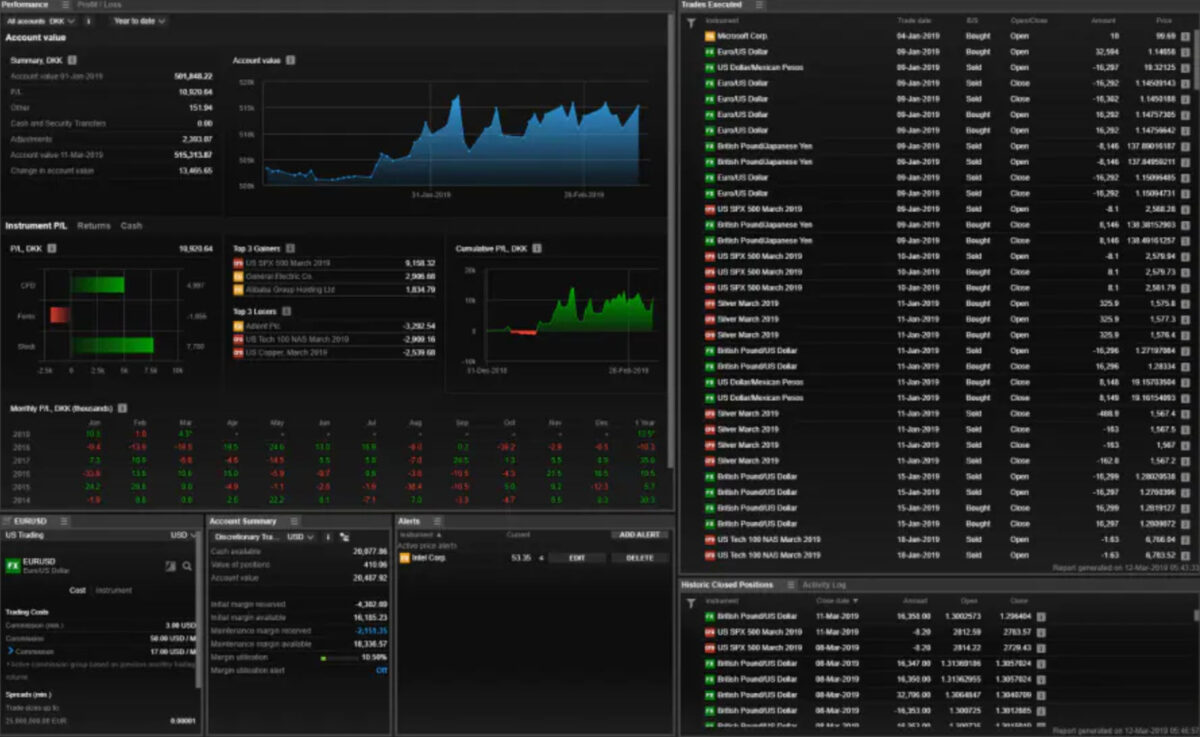
Task: Click the chart icon next to EURUSD
Action: pos(170,567)
